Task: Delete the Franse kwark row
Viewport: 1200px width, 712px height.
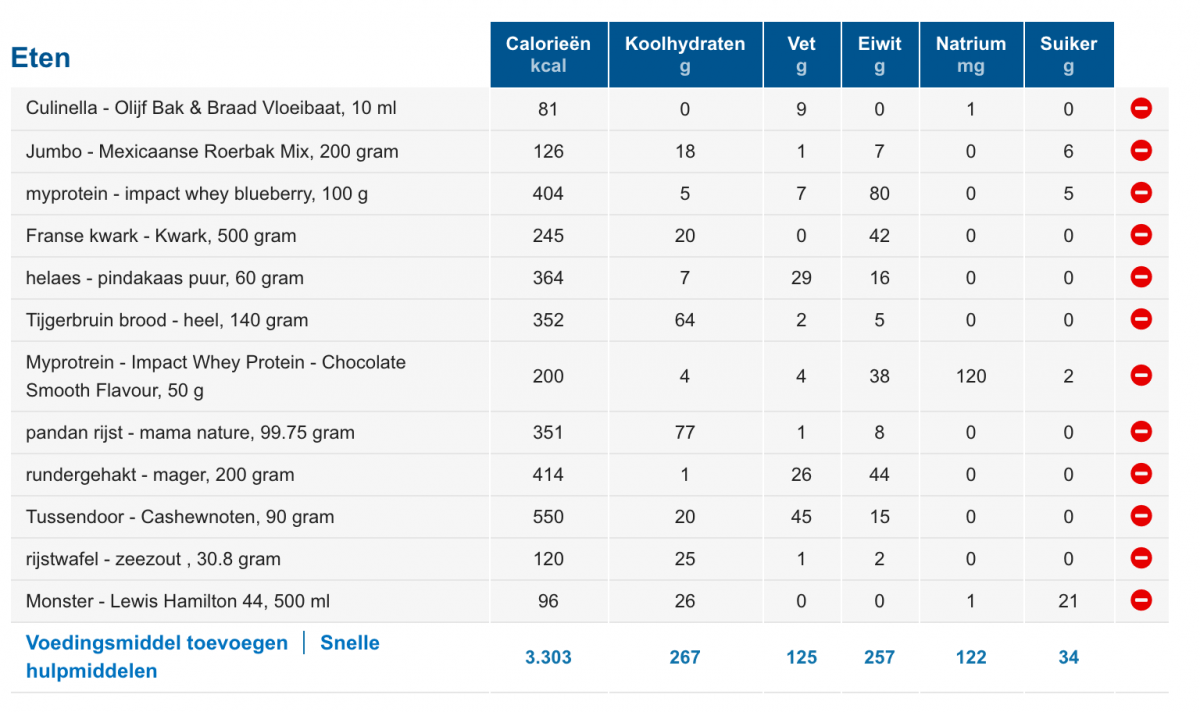Action: click(x=1141, y=235)
